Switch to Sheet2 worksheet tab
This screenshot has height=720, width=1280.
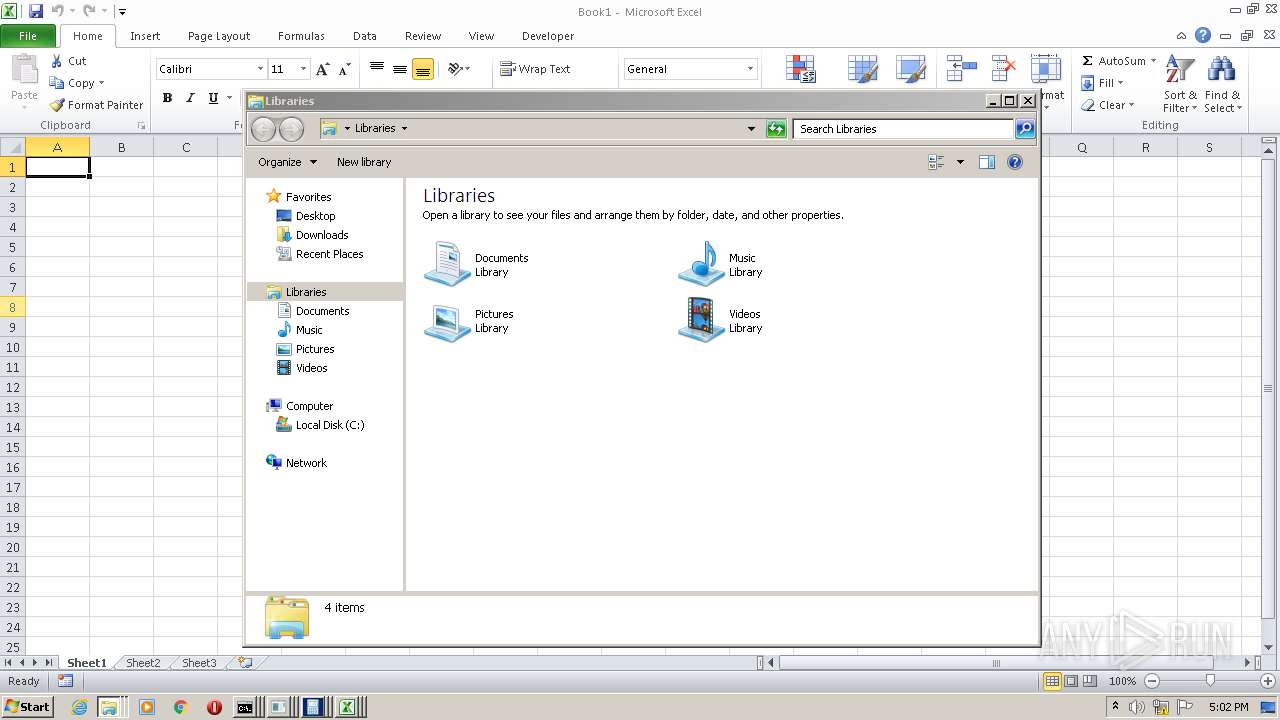pyautogui.click(x=142, y=663)
